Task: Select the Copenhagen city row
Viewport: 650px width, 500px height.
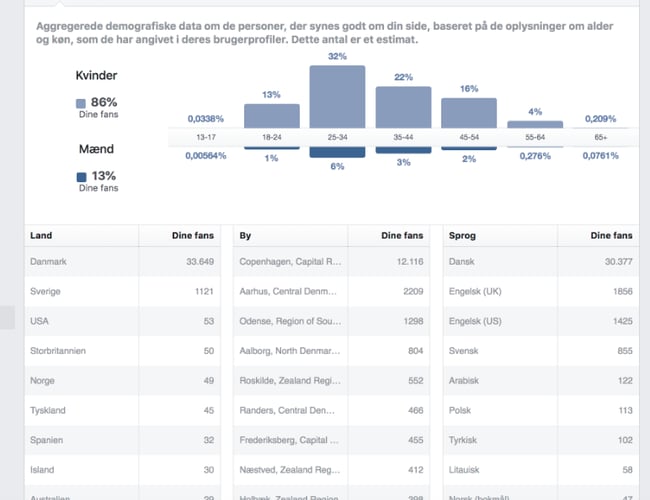Action: 333,262
